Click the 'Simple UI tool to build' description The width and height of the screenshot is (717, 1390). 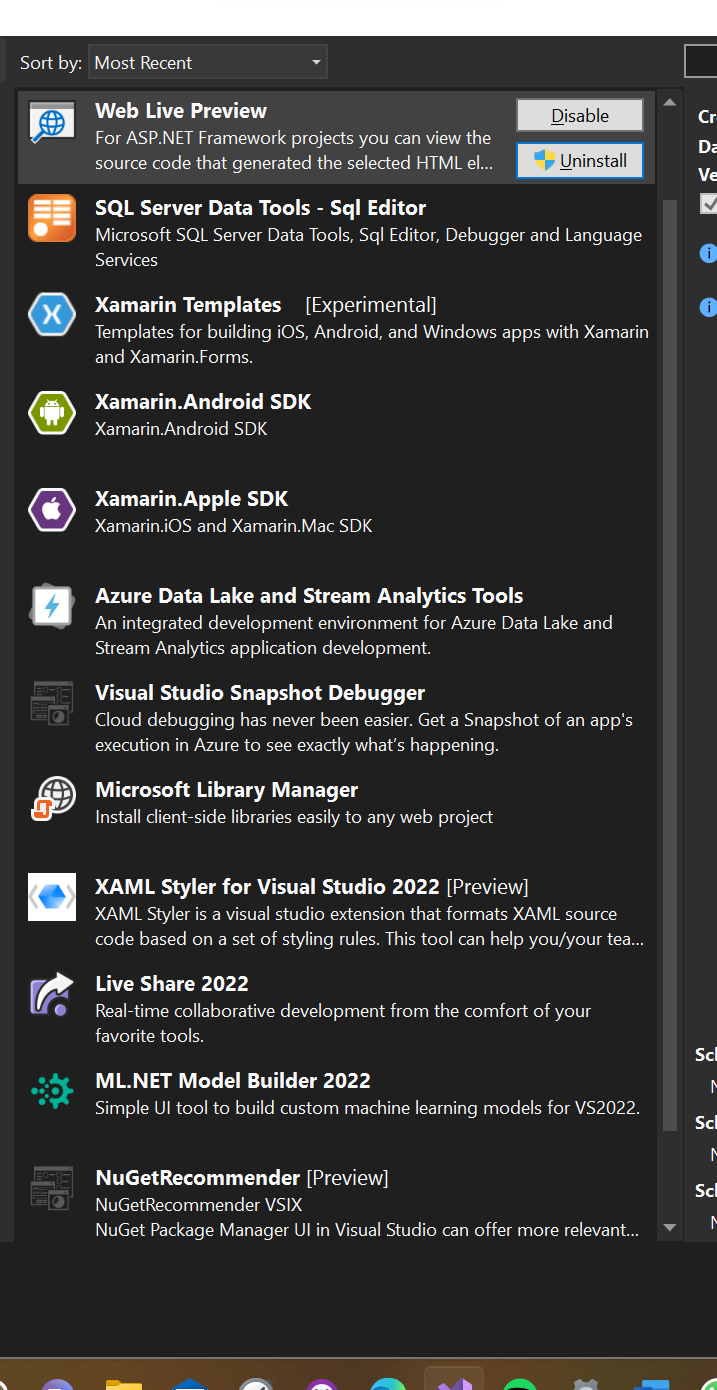click(367, 1108)
